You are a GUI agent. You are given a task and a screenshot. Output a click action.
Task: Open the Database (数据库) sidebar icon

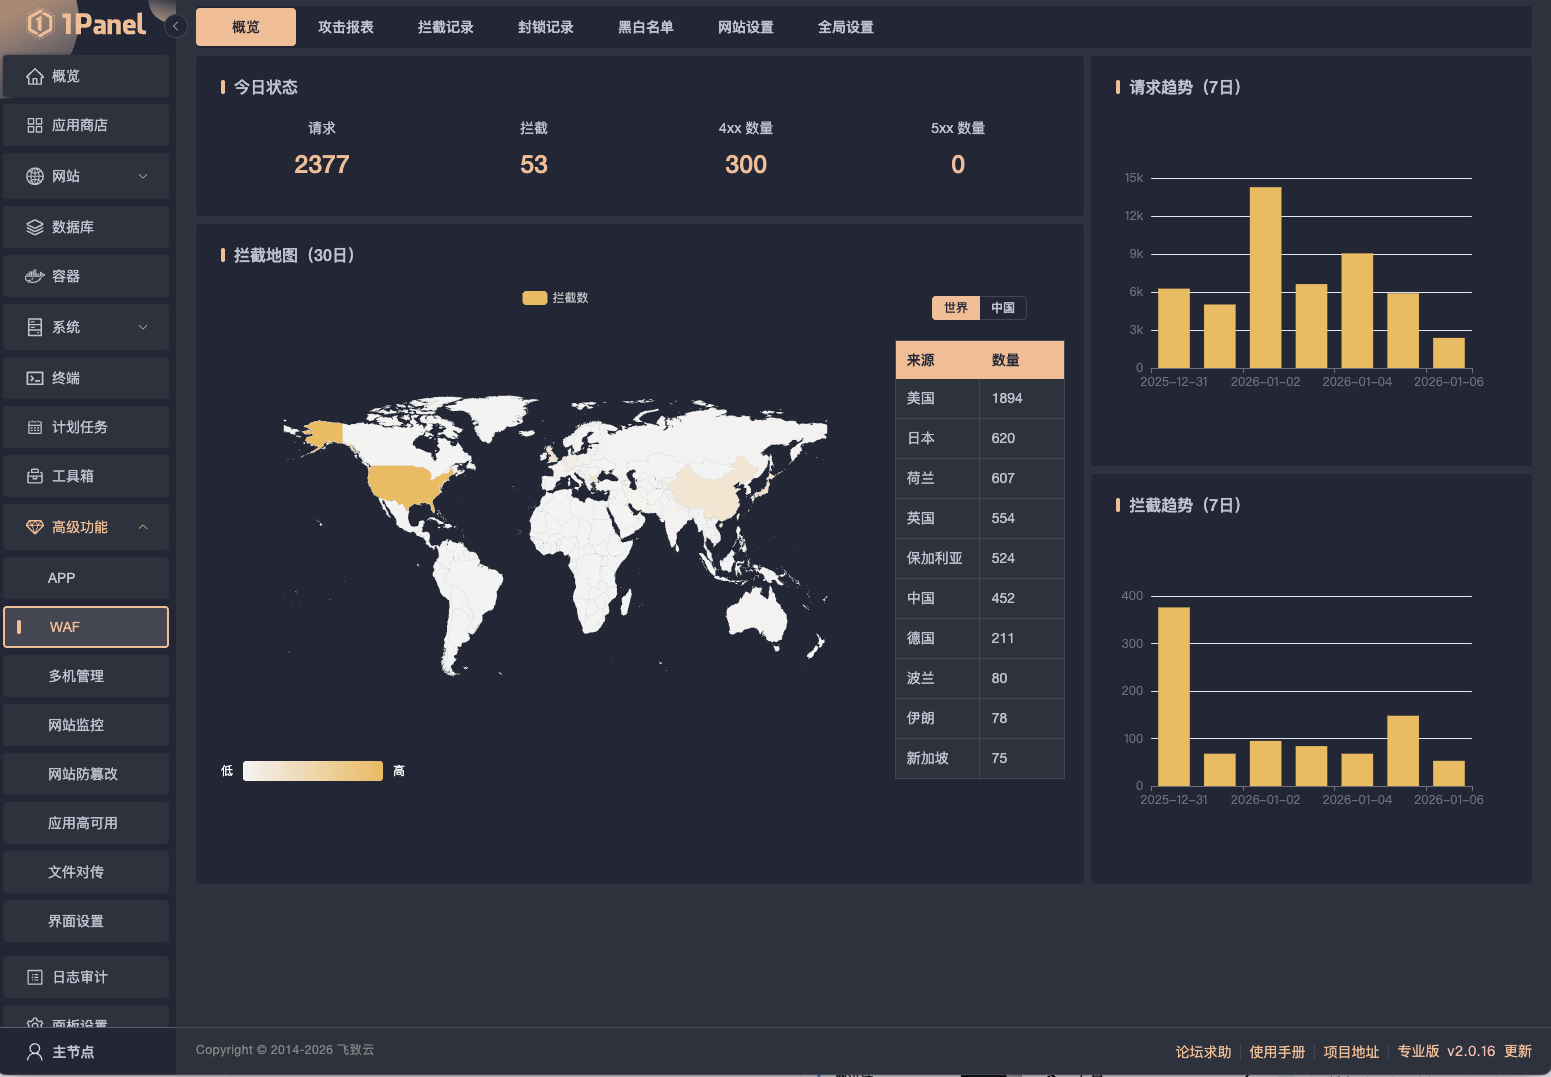coord(35,227)
